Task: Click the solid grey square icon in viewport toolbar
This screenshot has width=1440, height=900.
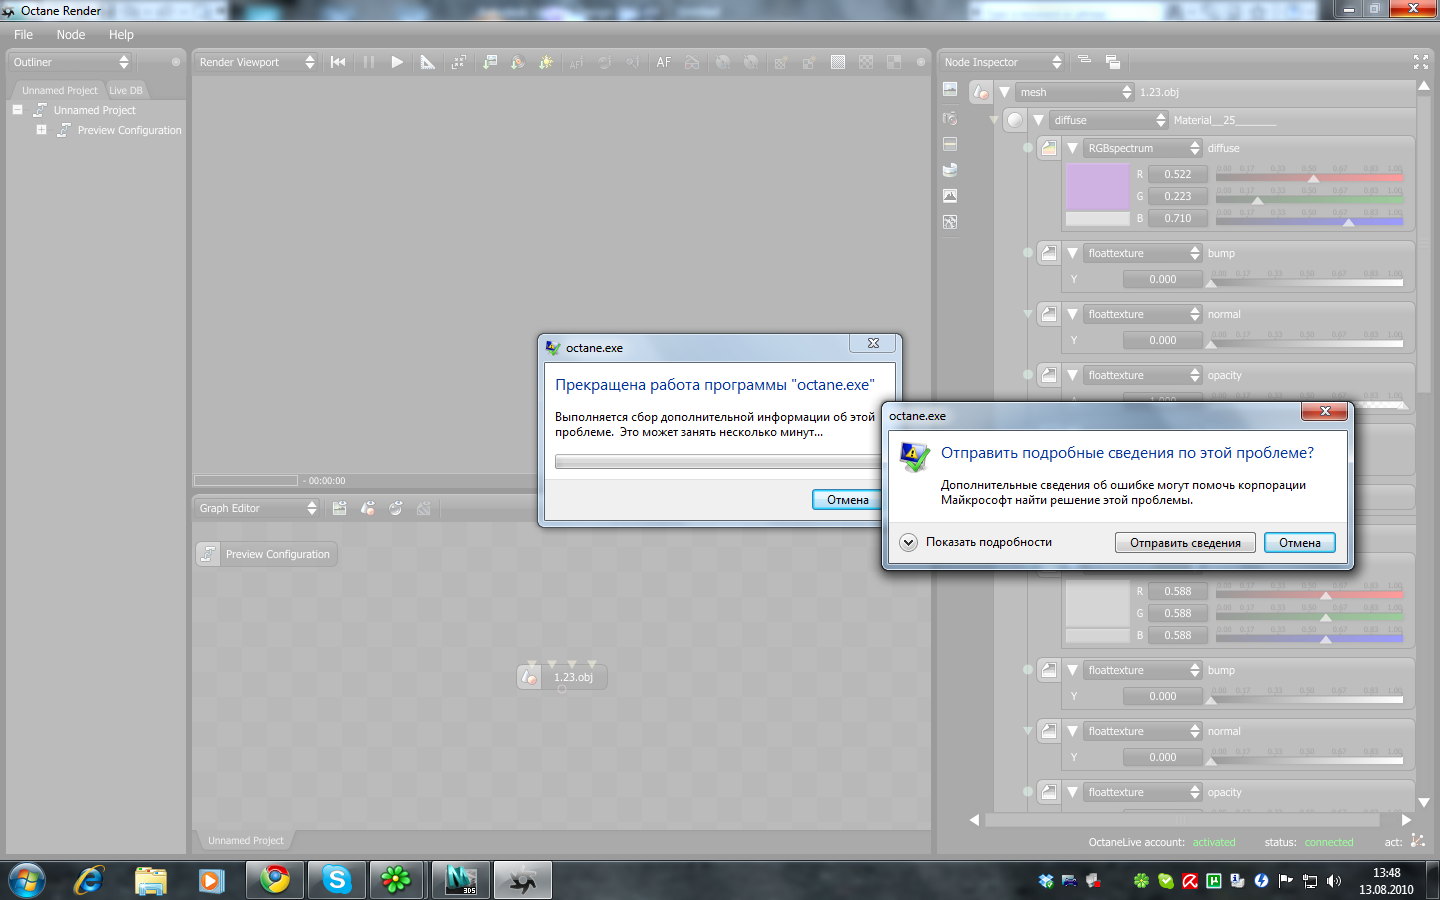Action: (x=838, y=62)
